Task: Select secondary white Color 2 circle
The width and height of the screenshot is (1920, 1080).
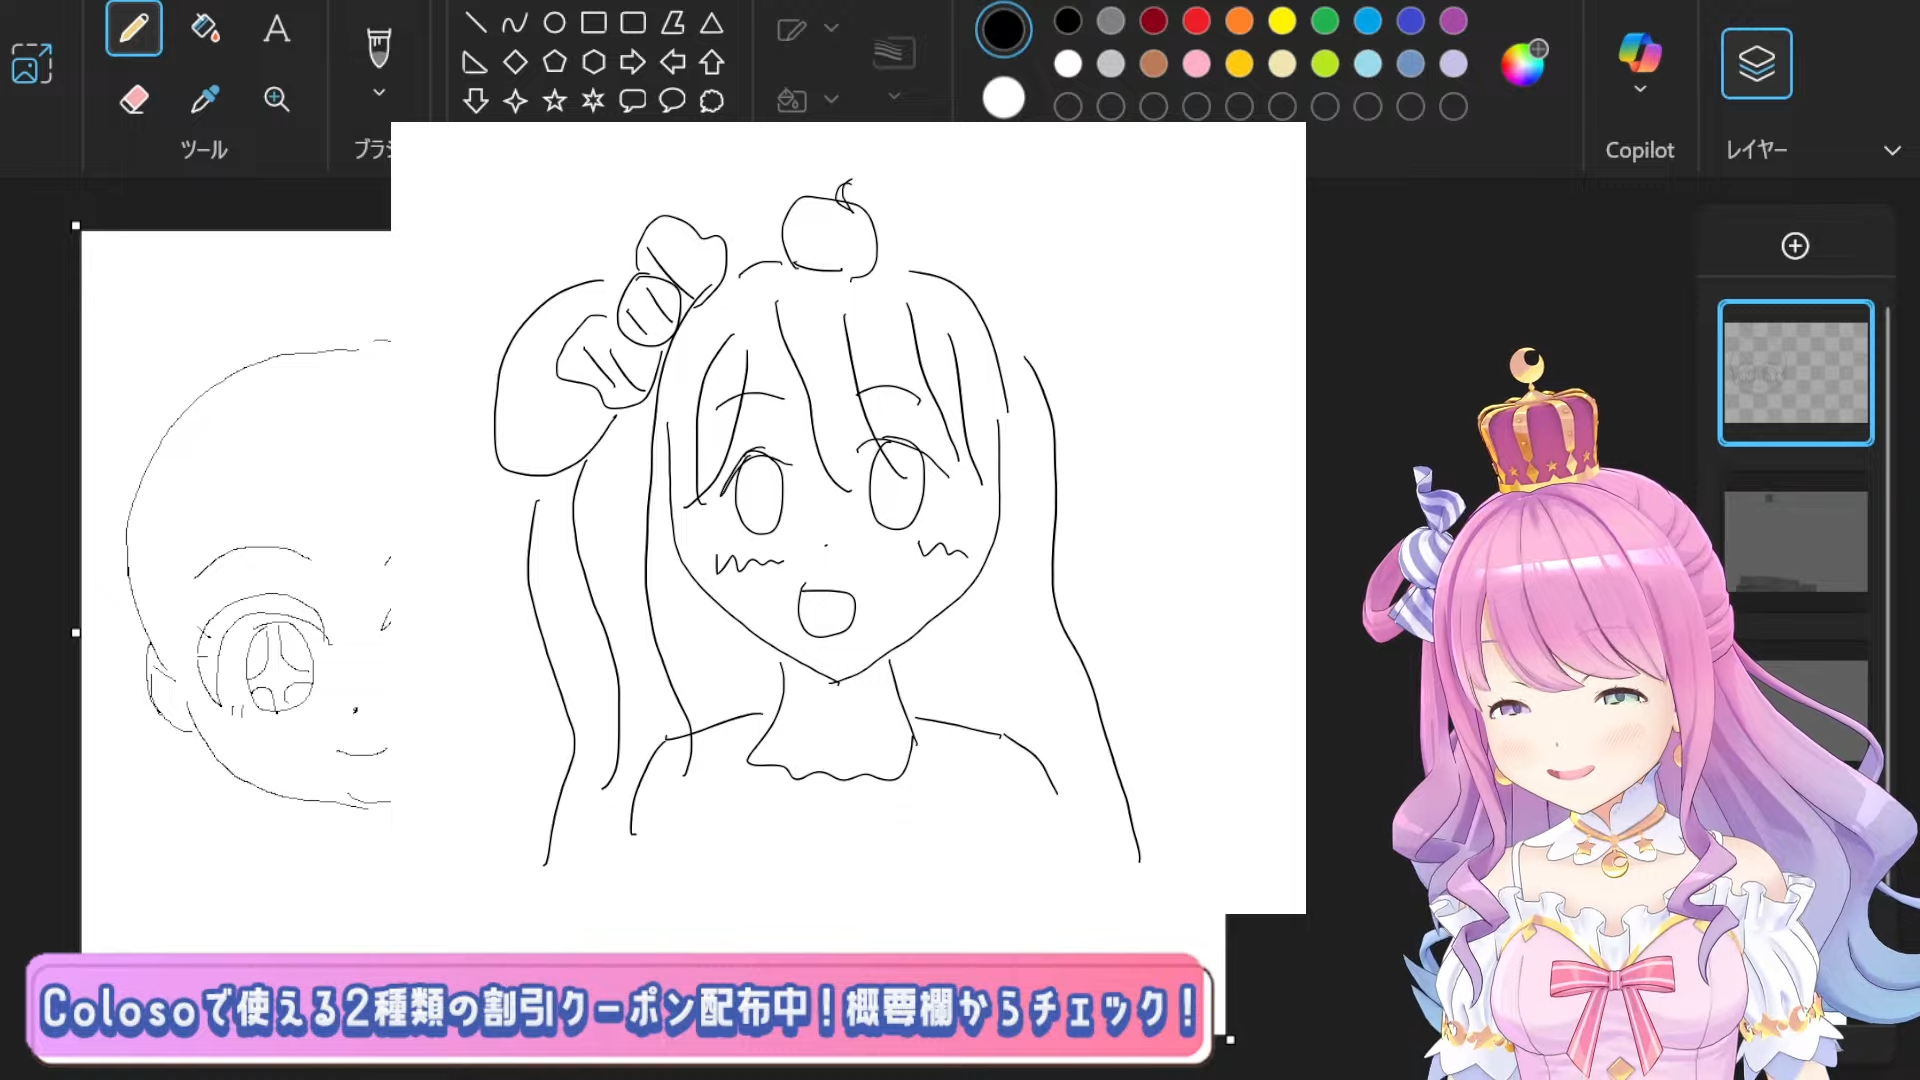Action: 1003,98
